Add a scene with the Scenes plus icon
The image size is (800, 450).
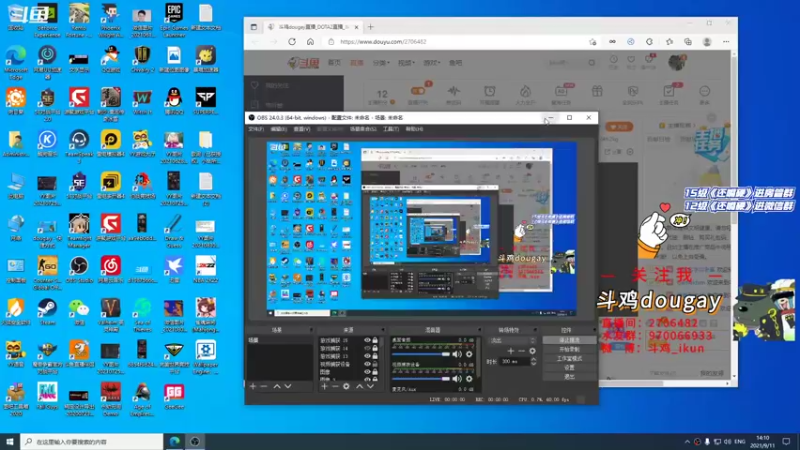pyautogui.click(x=253, y=387)
